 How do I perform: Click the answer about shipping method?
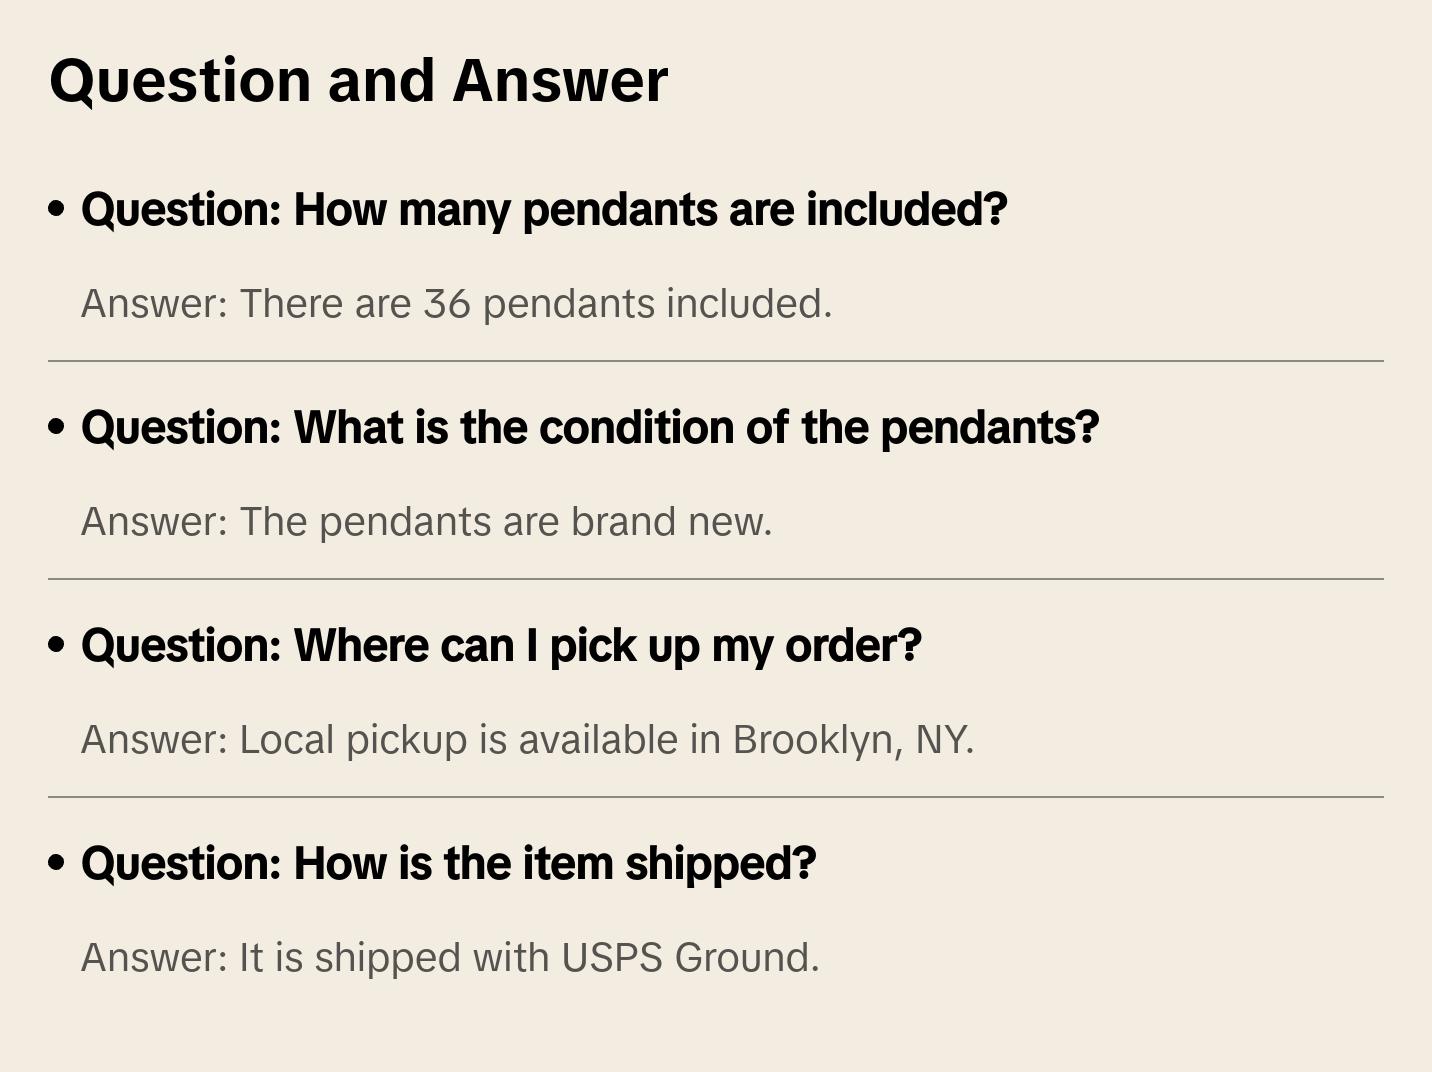(x=450, y=958)
